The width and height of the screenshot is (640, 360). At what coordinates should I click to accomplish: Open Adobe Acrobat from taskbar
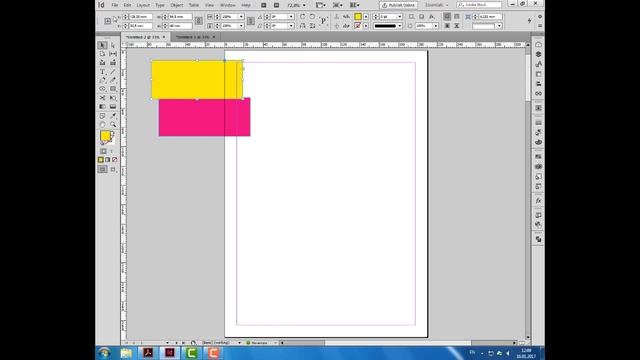pos(148,353)
